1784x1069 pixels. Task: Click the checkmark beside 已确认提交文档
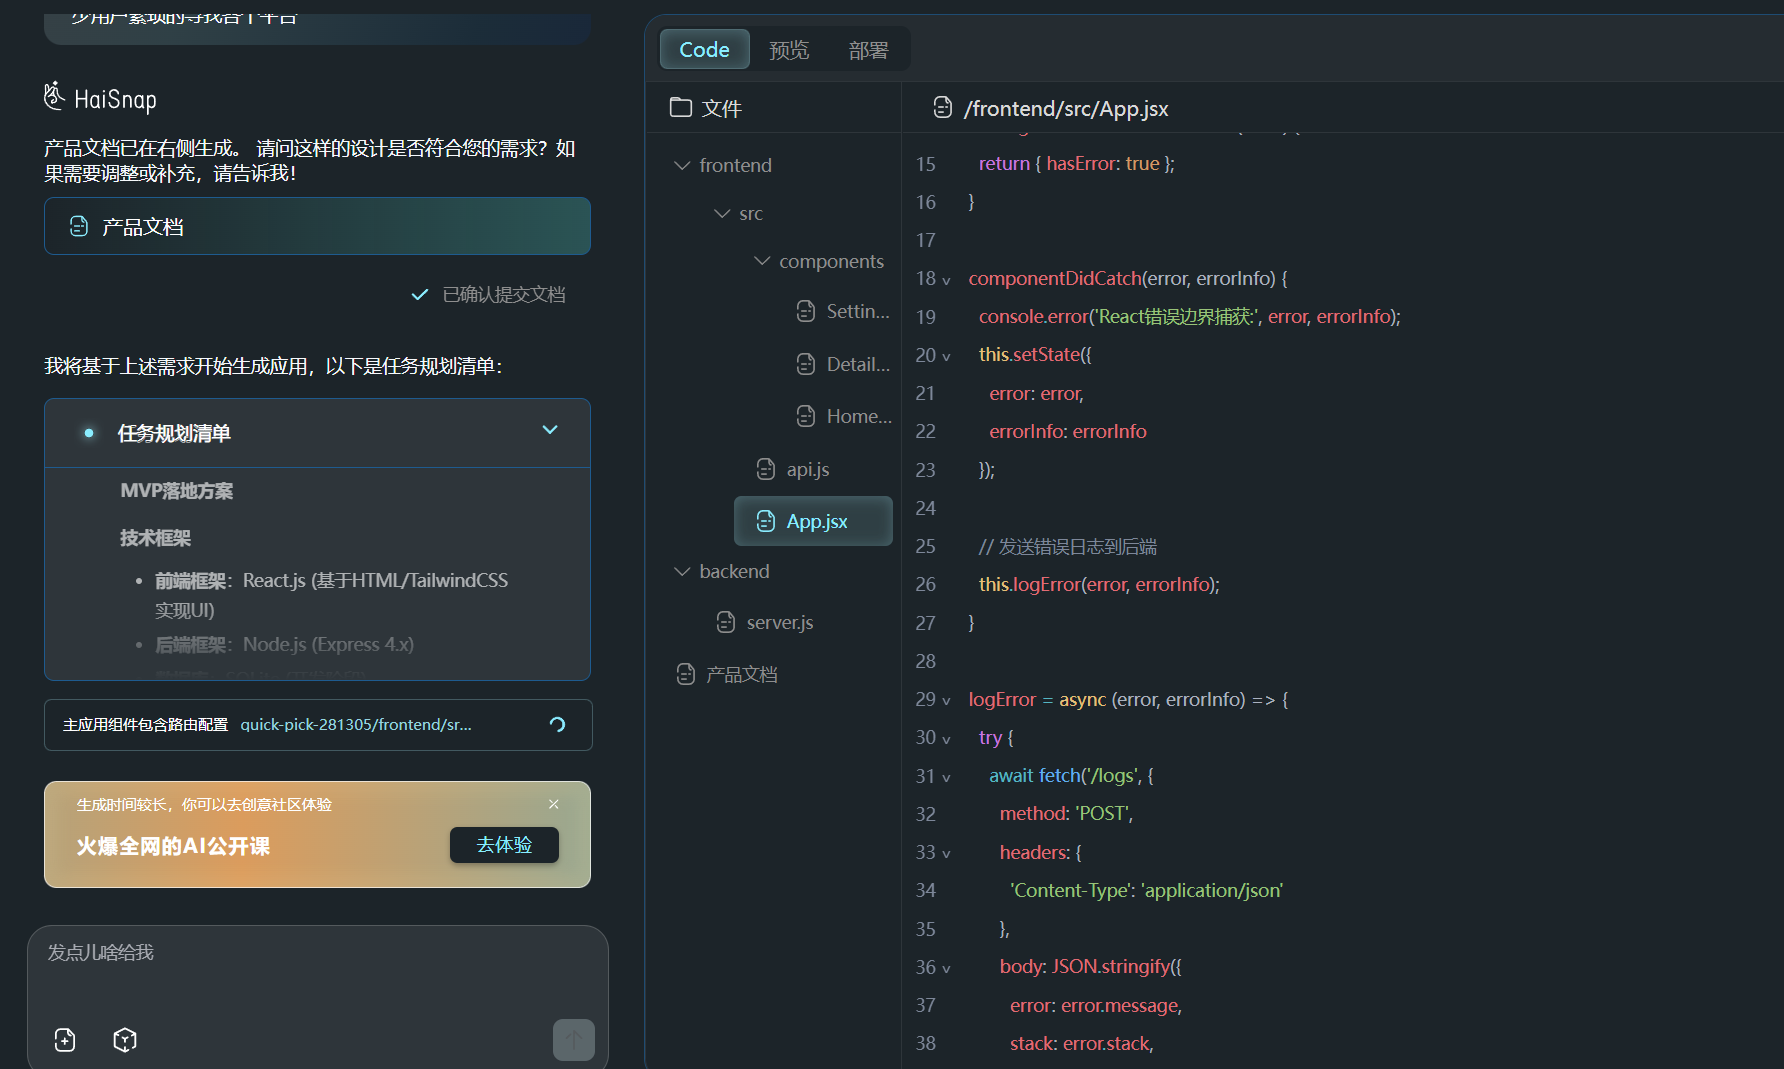[x=420, y=294]
